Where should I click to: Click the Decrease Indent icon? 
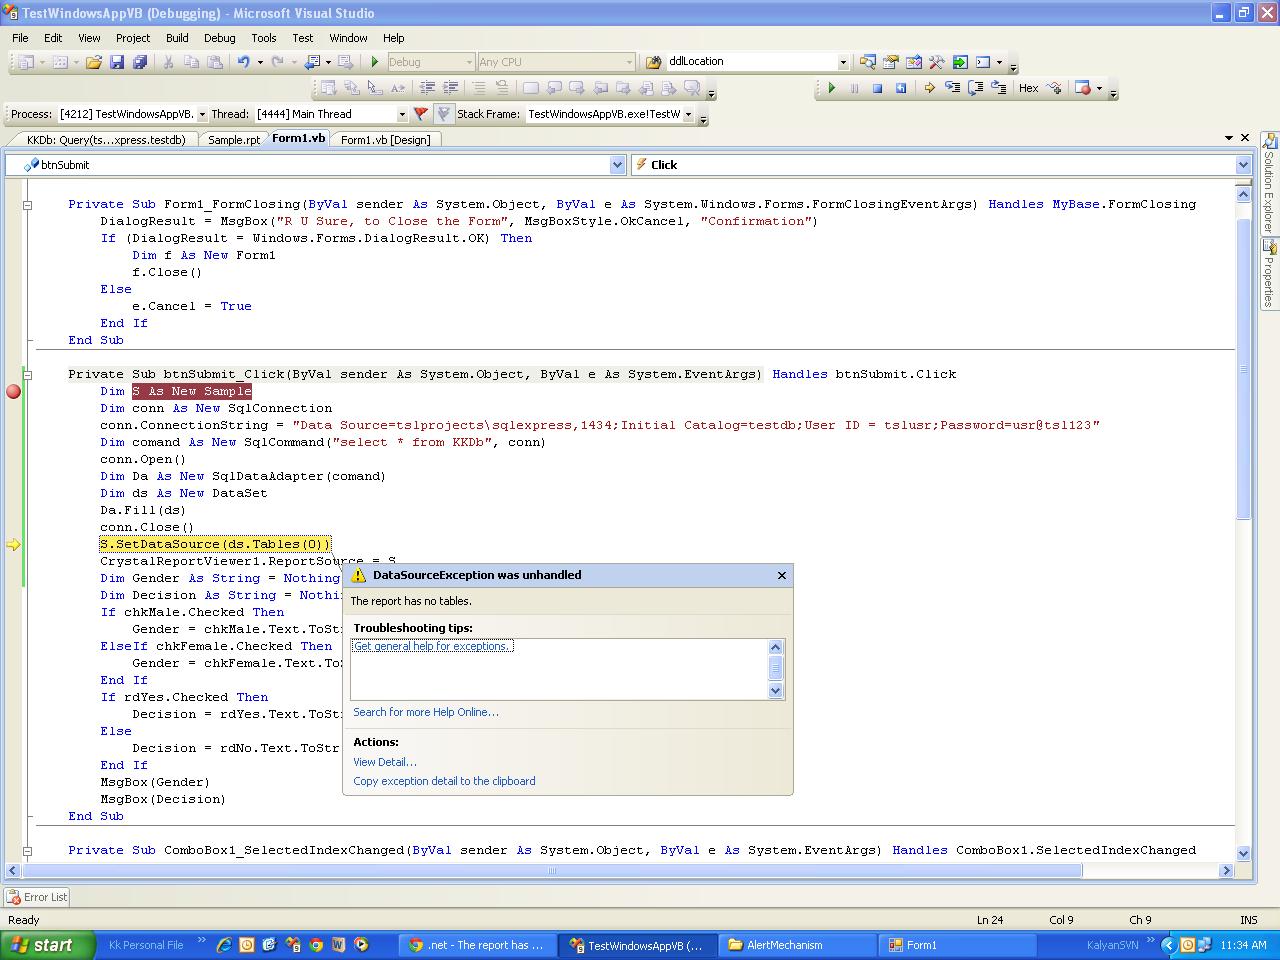[x=427, y=88]
